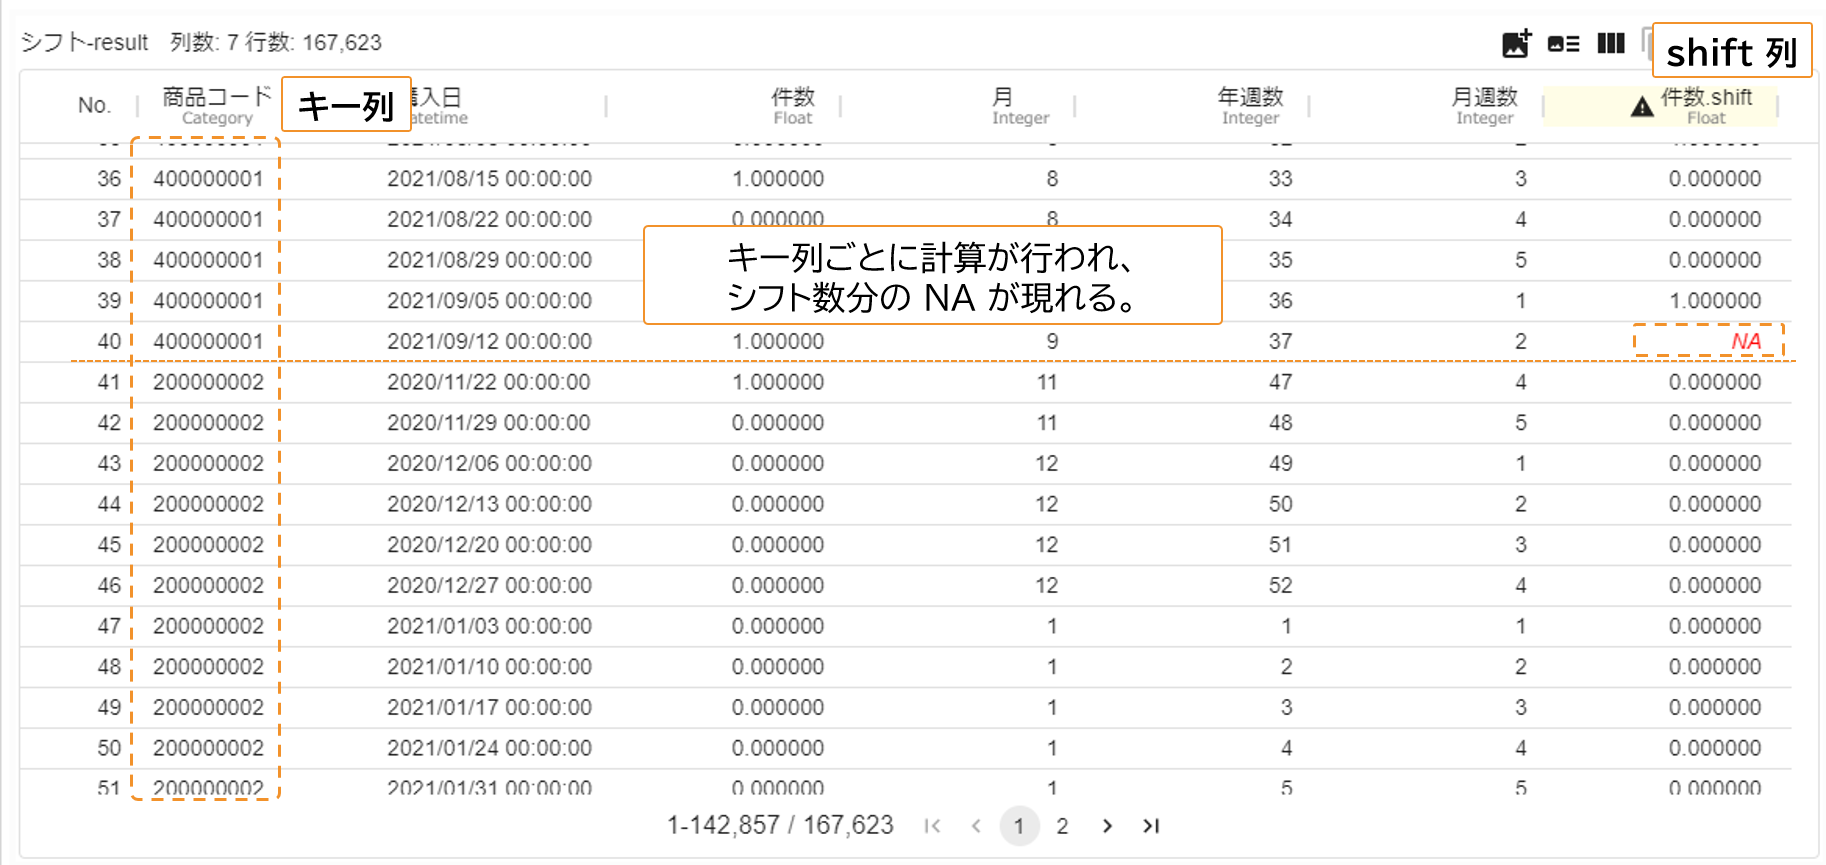Select page 1 in pagination
The height and width of the screenshot is (865, 1826).
1019,826
